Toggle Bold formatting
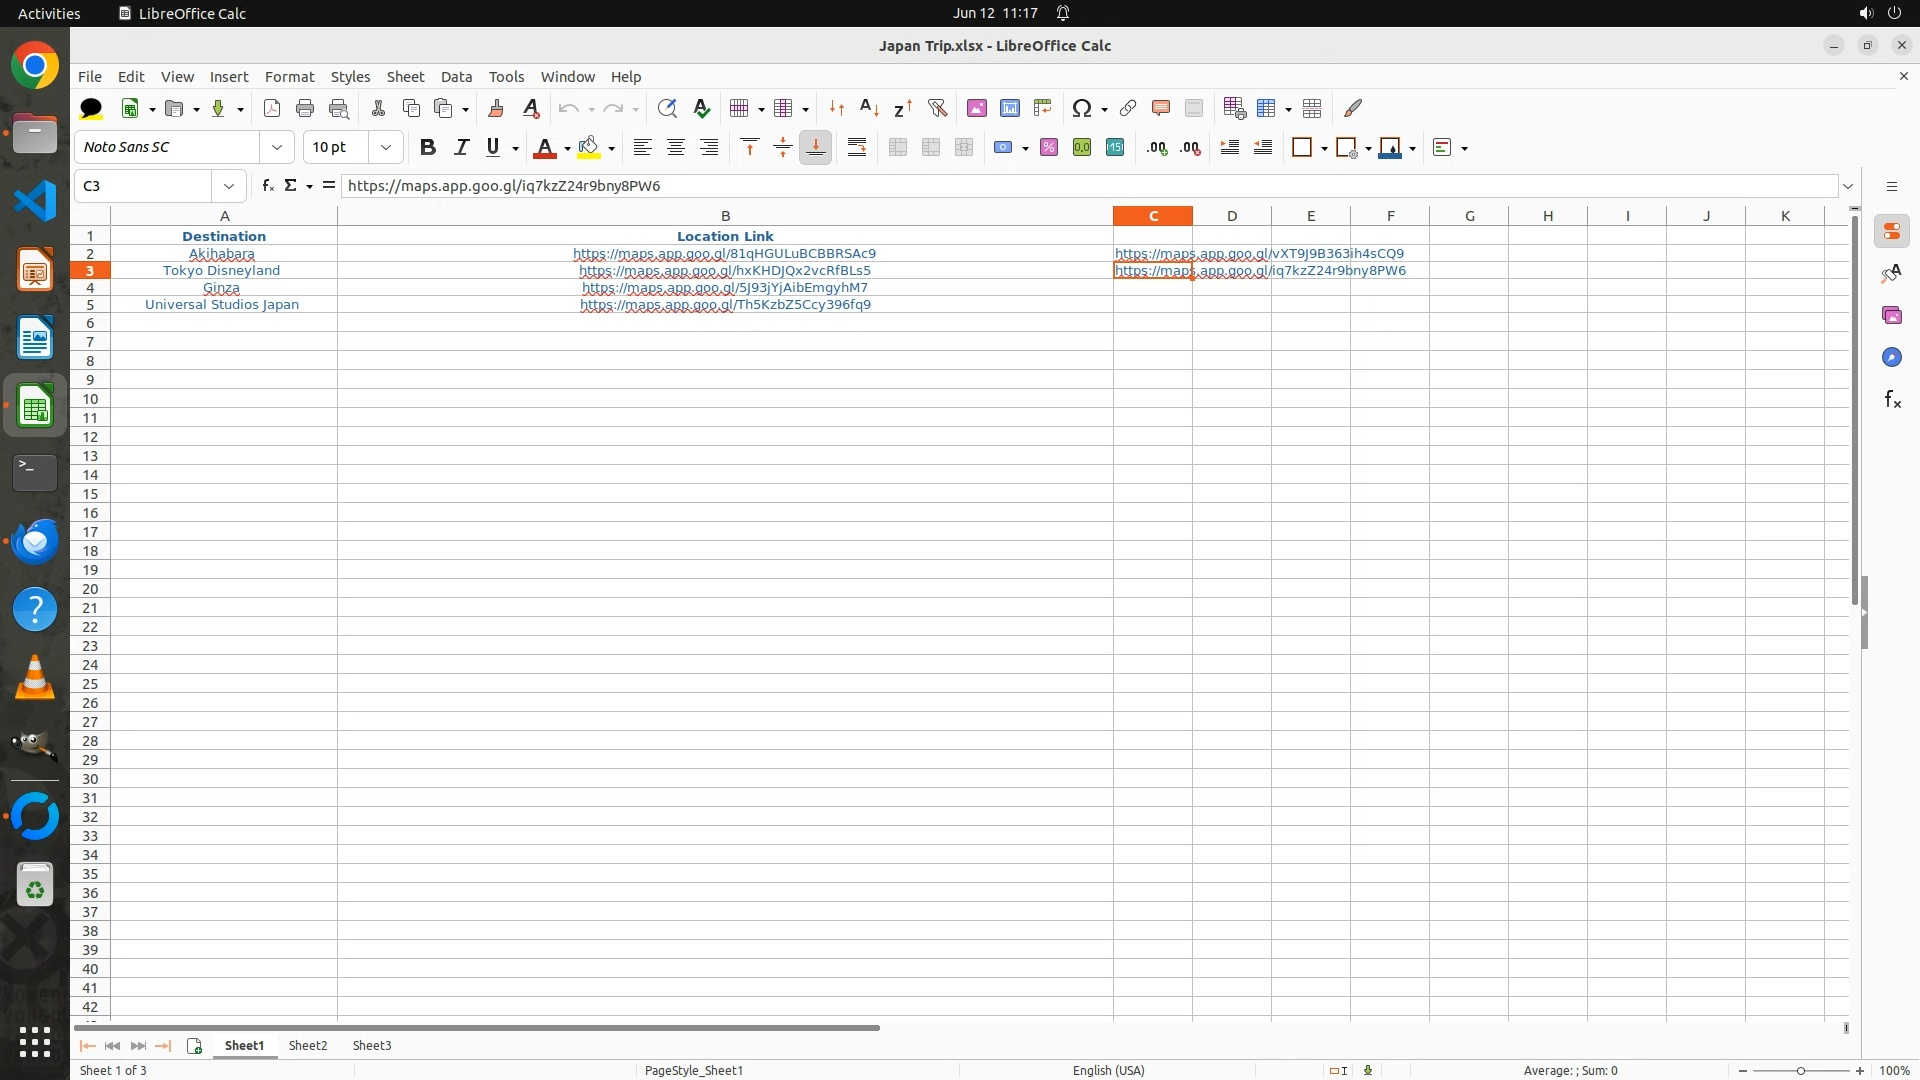Viewport: 1920px width, 1080px height. click(x=428, y=147)
